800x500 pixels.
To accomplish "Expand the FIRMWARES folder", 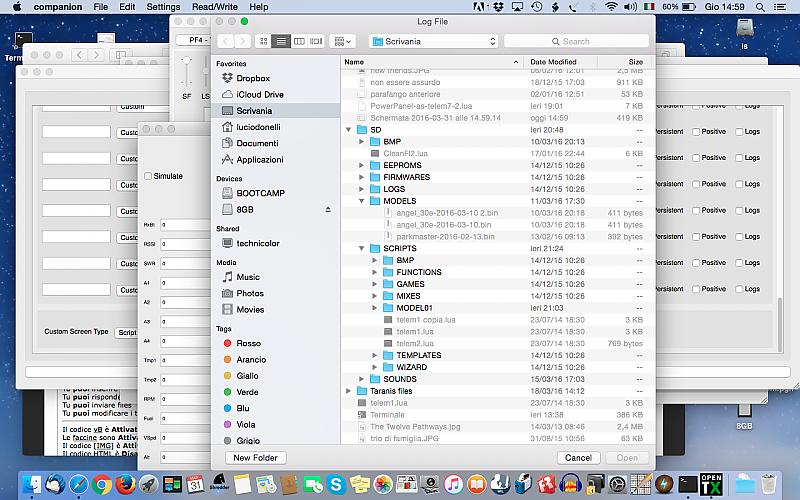I will (362, 177).
